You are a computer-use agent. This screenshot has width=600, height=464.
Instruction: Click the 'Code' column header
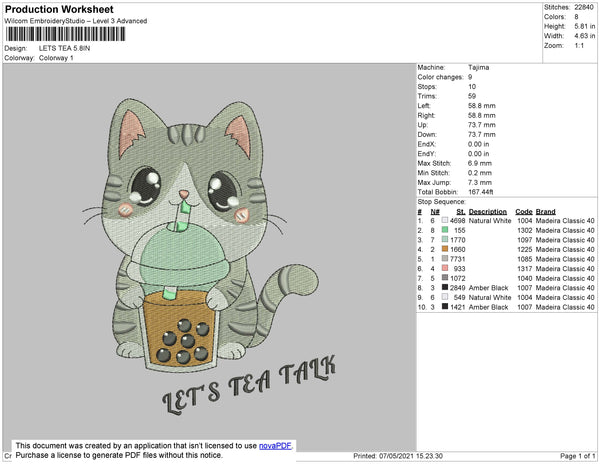click(x=523, y=212)
